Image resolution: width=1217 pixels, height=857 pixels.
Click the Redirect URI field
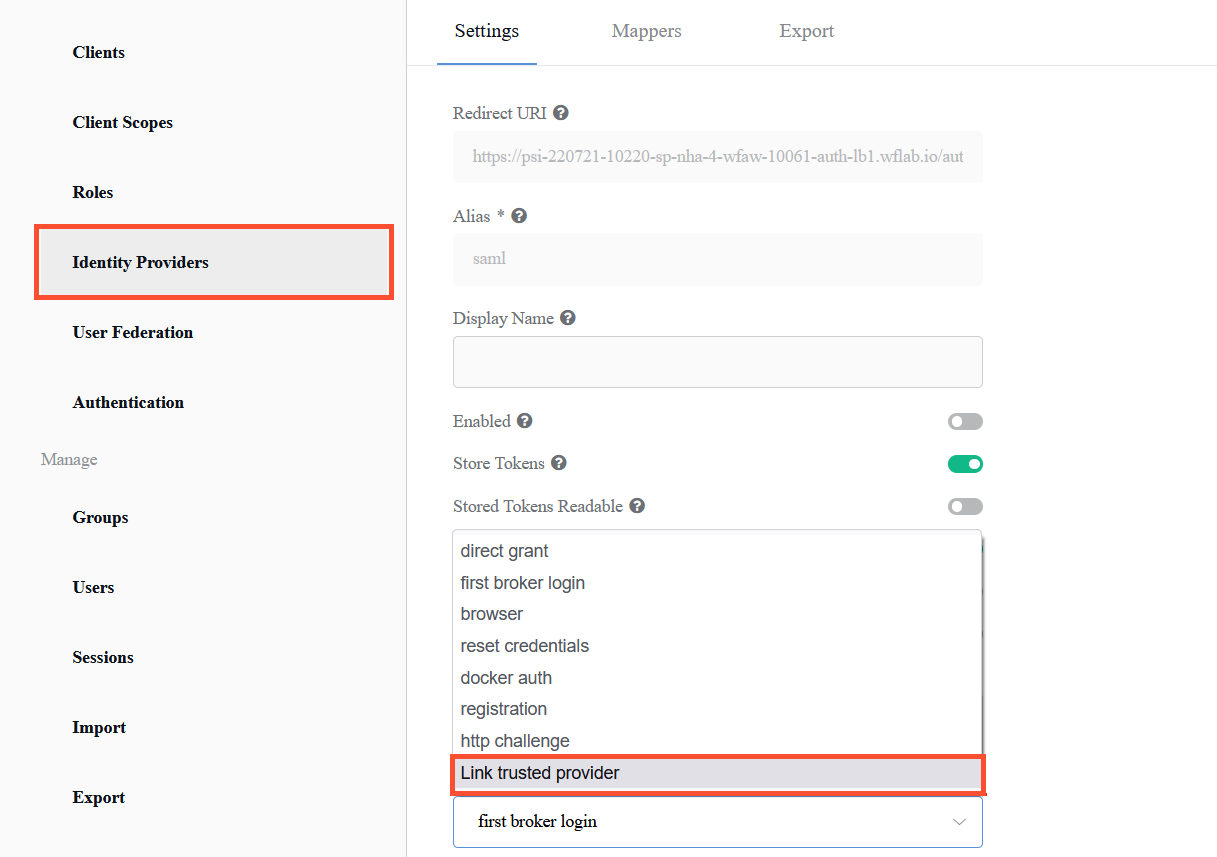click(717, 157)
